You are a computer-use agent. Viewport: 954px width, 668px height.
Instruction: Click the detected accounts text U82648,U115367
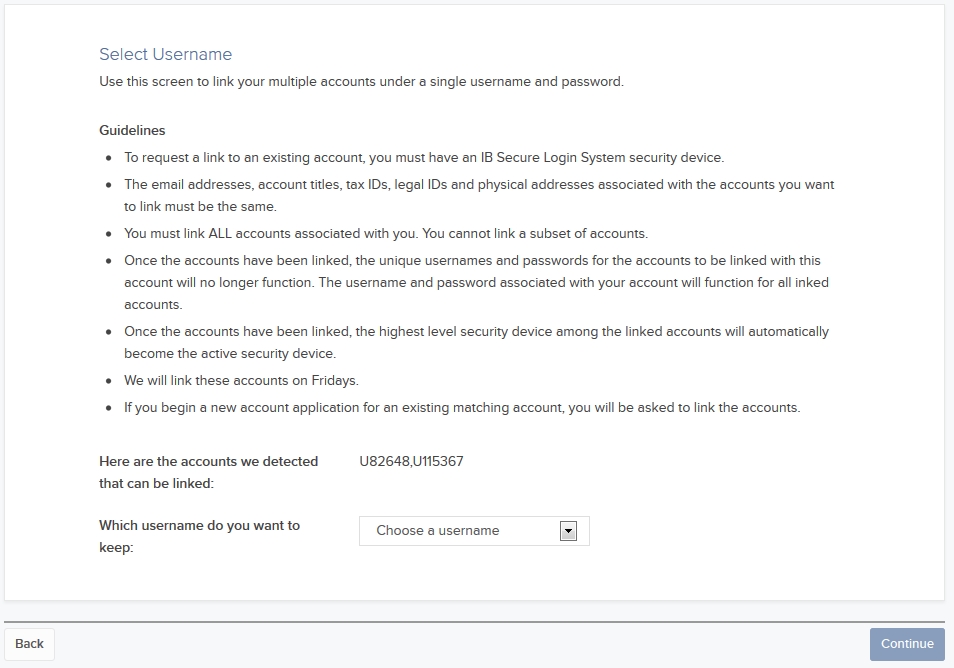pos(411,461)
